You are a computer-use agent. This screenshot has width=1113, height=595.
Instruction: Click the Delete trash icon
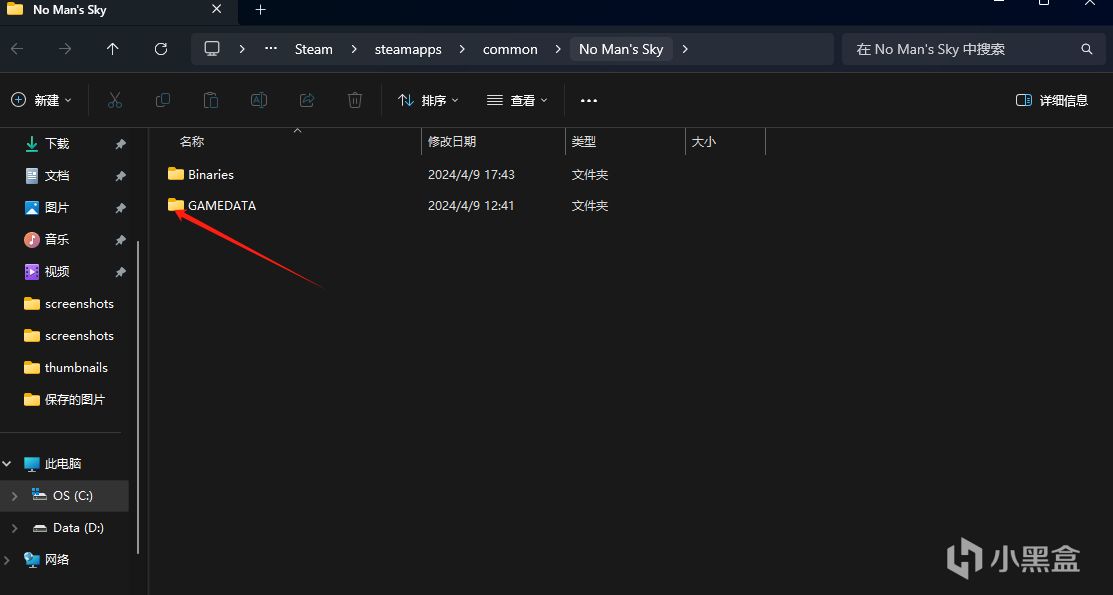click(x=355, y=100)
